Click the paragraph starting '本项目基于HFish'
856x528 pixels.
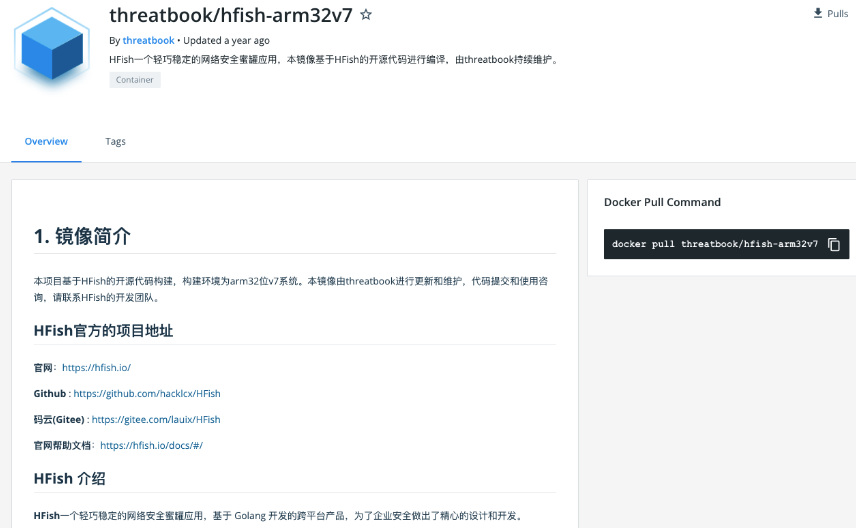click(x=291, y=289)
